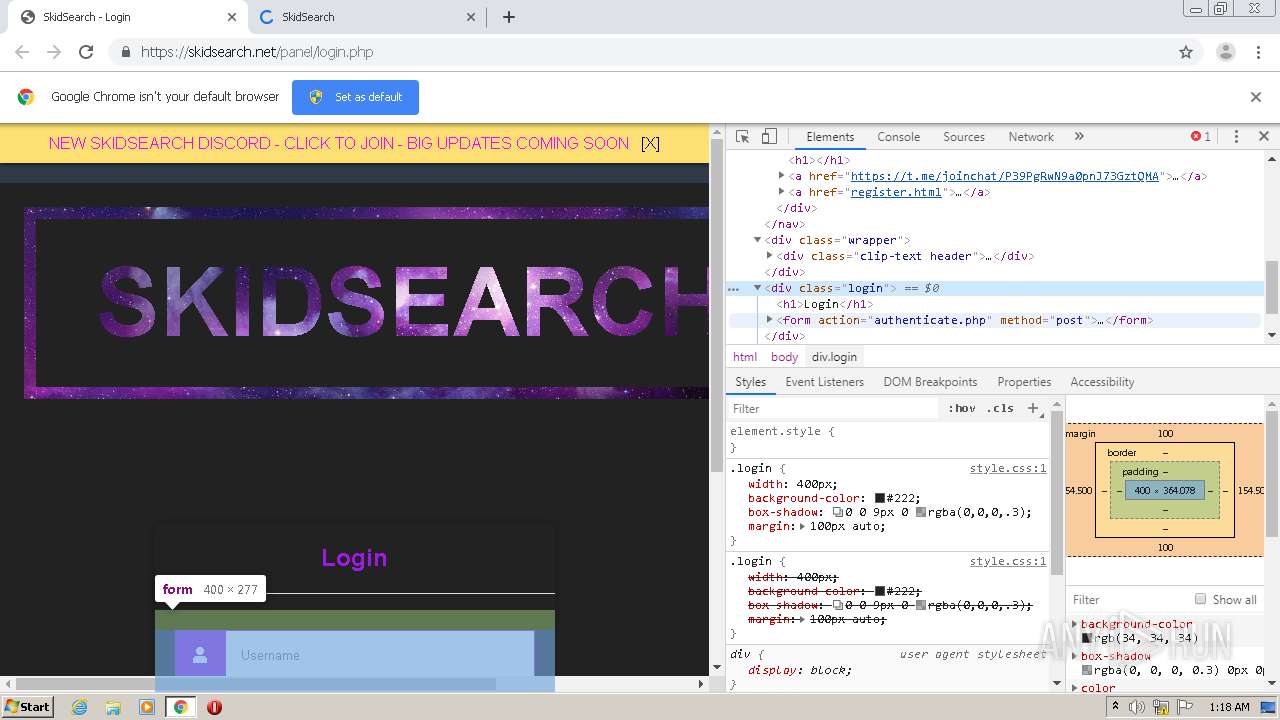The image size is (1280, 720).
Task: Click the ellipsis actions beside div.login node
Action: (733, 288)
